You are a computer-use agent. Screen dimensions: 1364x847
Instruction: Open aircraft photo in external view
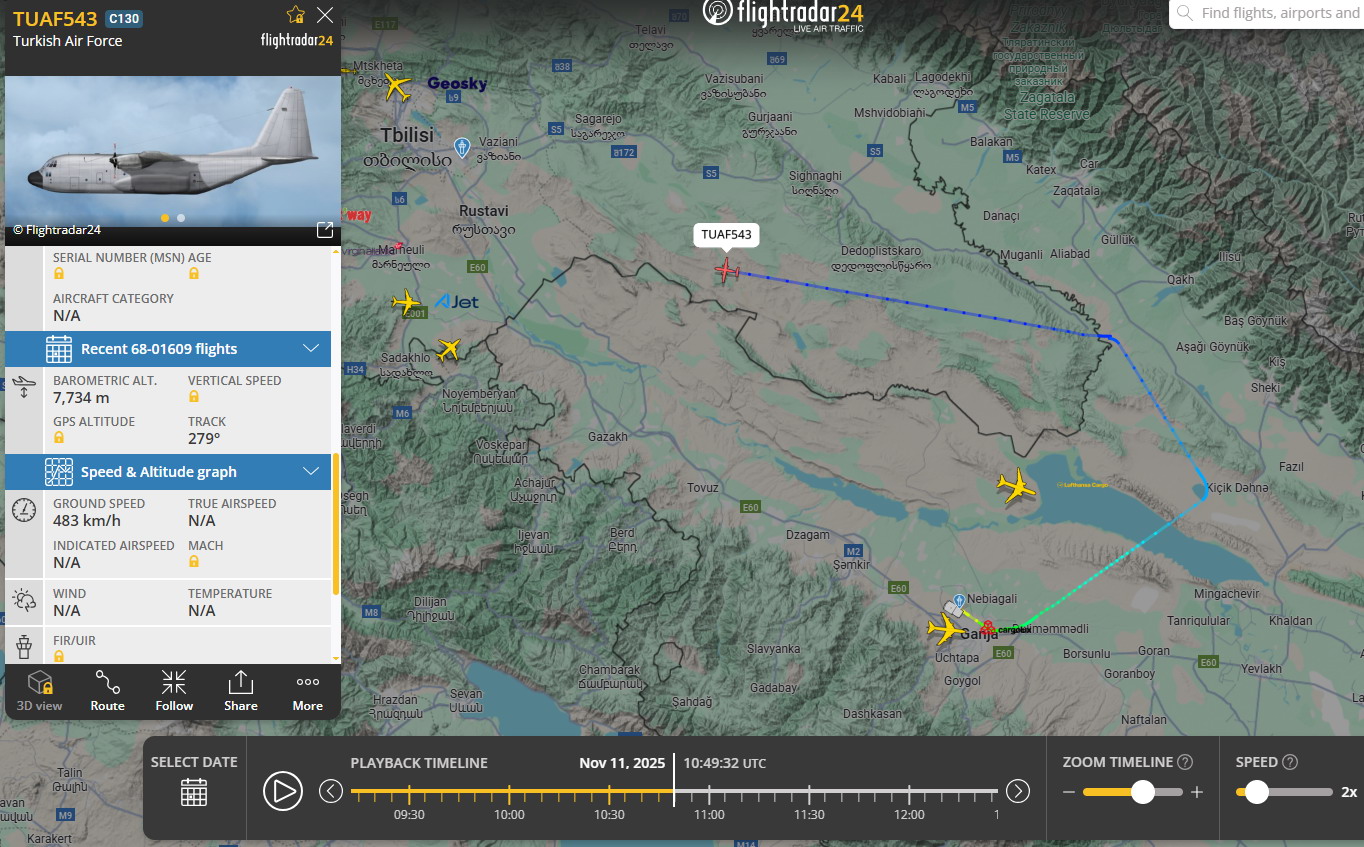click(x=325, y=230)
